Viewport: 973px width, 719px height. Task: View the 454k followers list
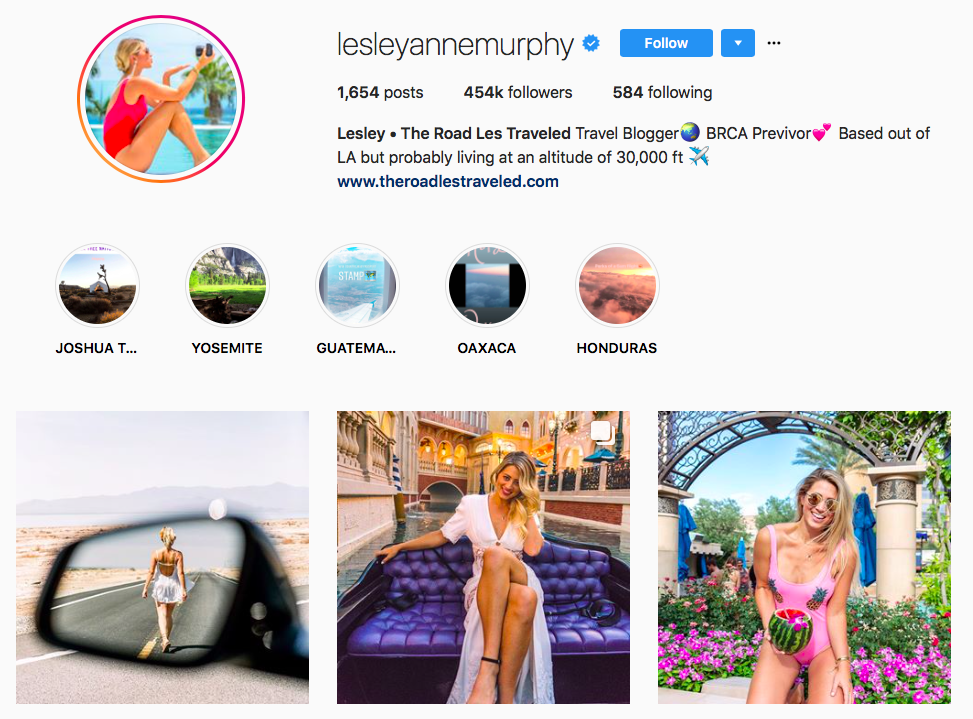(518, 92)
